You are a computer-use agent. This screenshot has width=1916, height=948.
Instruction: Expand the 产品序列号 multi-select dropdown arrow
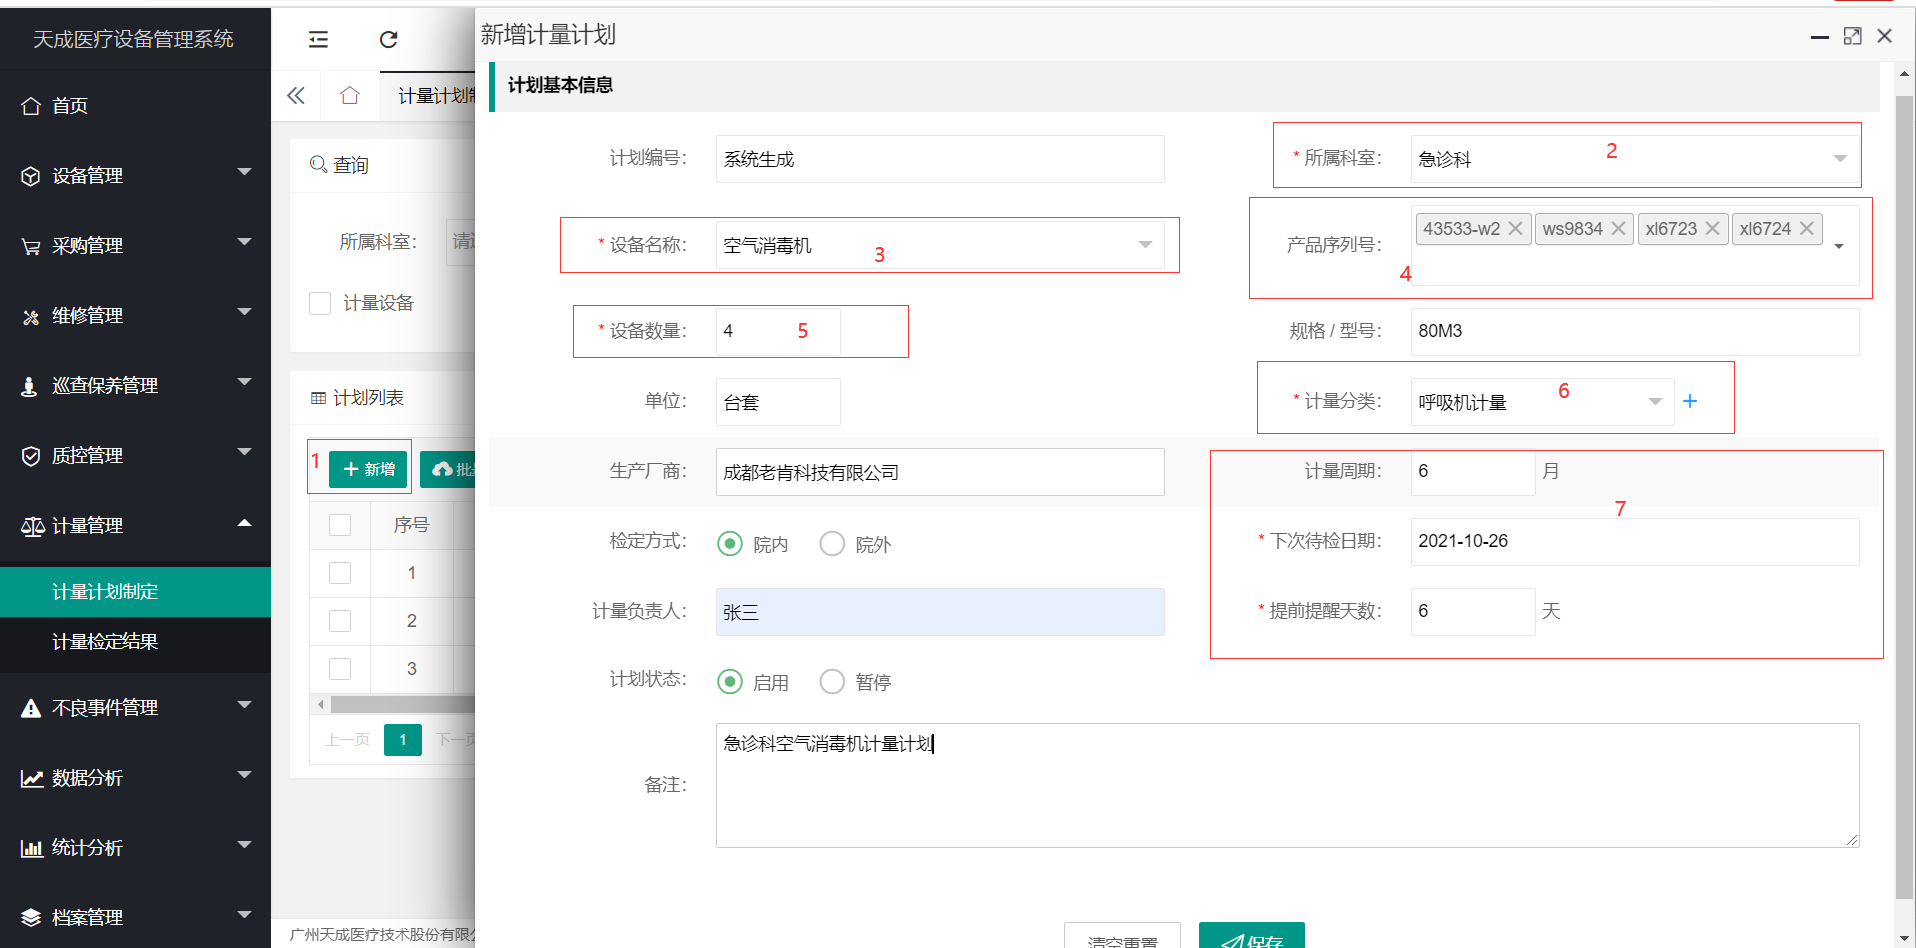(x=1839, y=246)
